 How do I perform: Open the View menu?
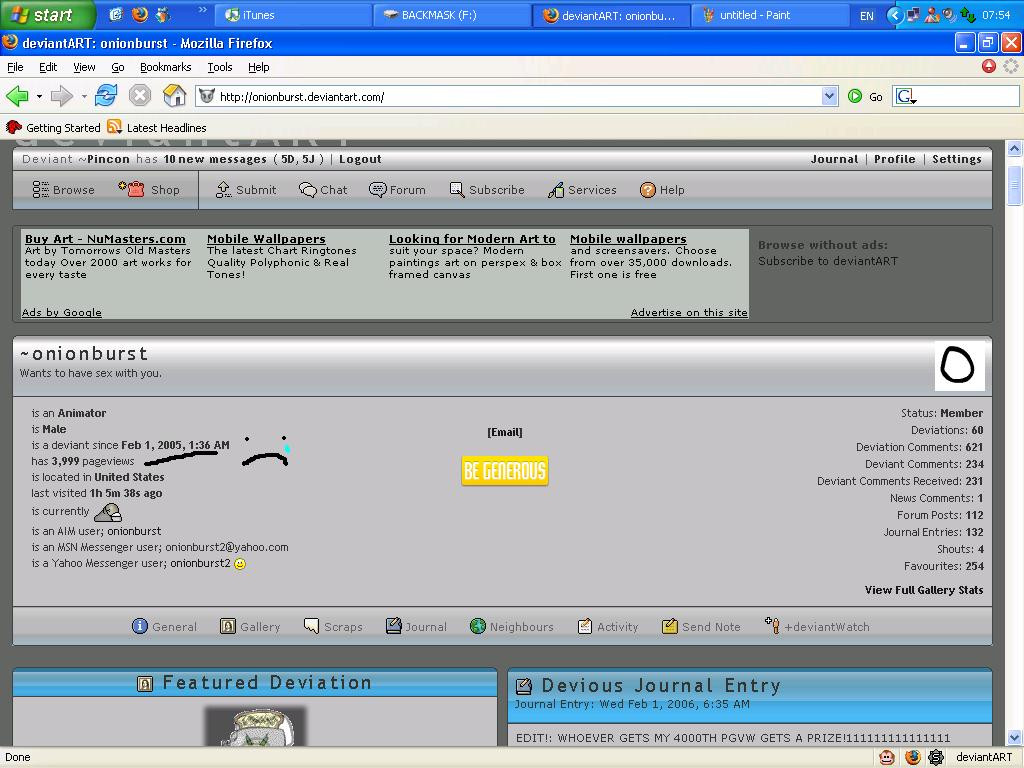tap(84, 67)
